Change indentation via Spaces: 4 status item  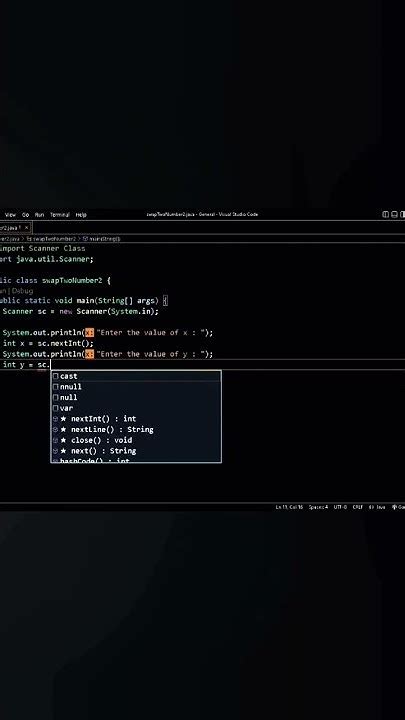click(318, 507)
